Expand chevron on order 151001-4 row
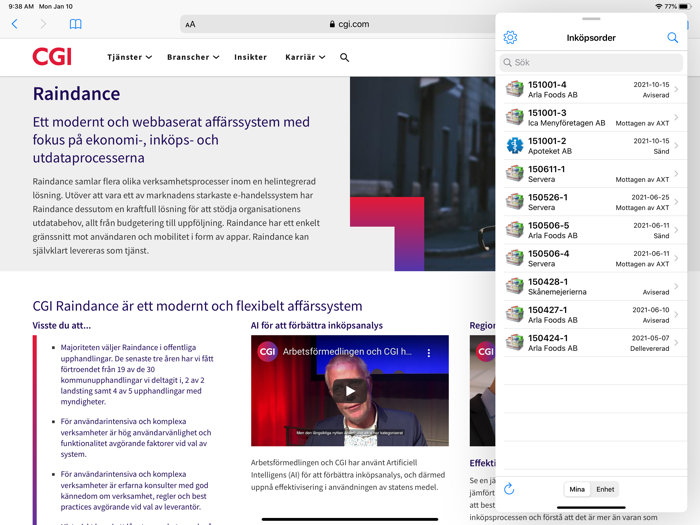 coord(677,89)
